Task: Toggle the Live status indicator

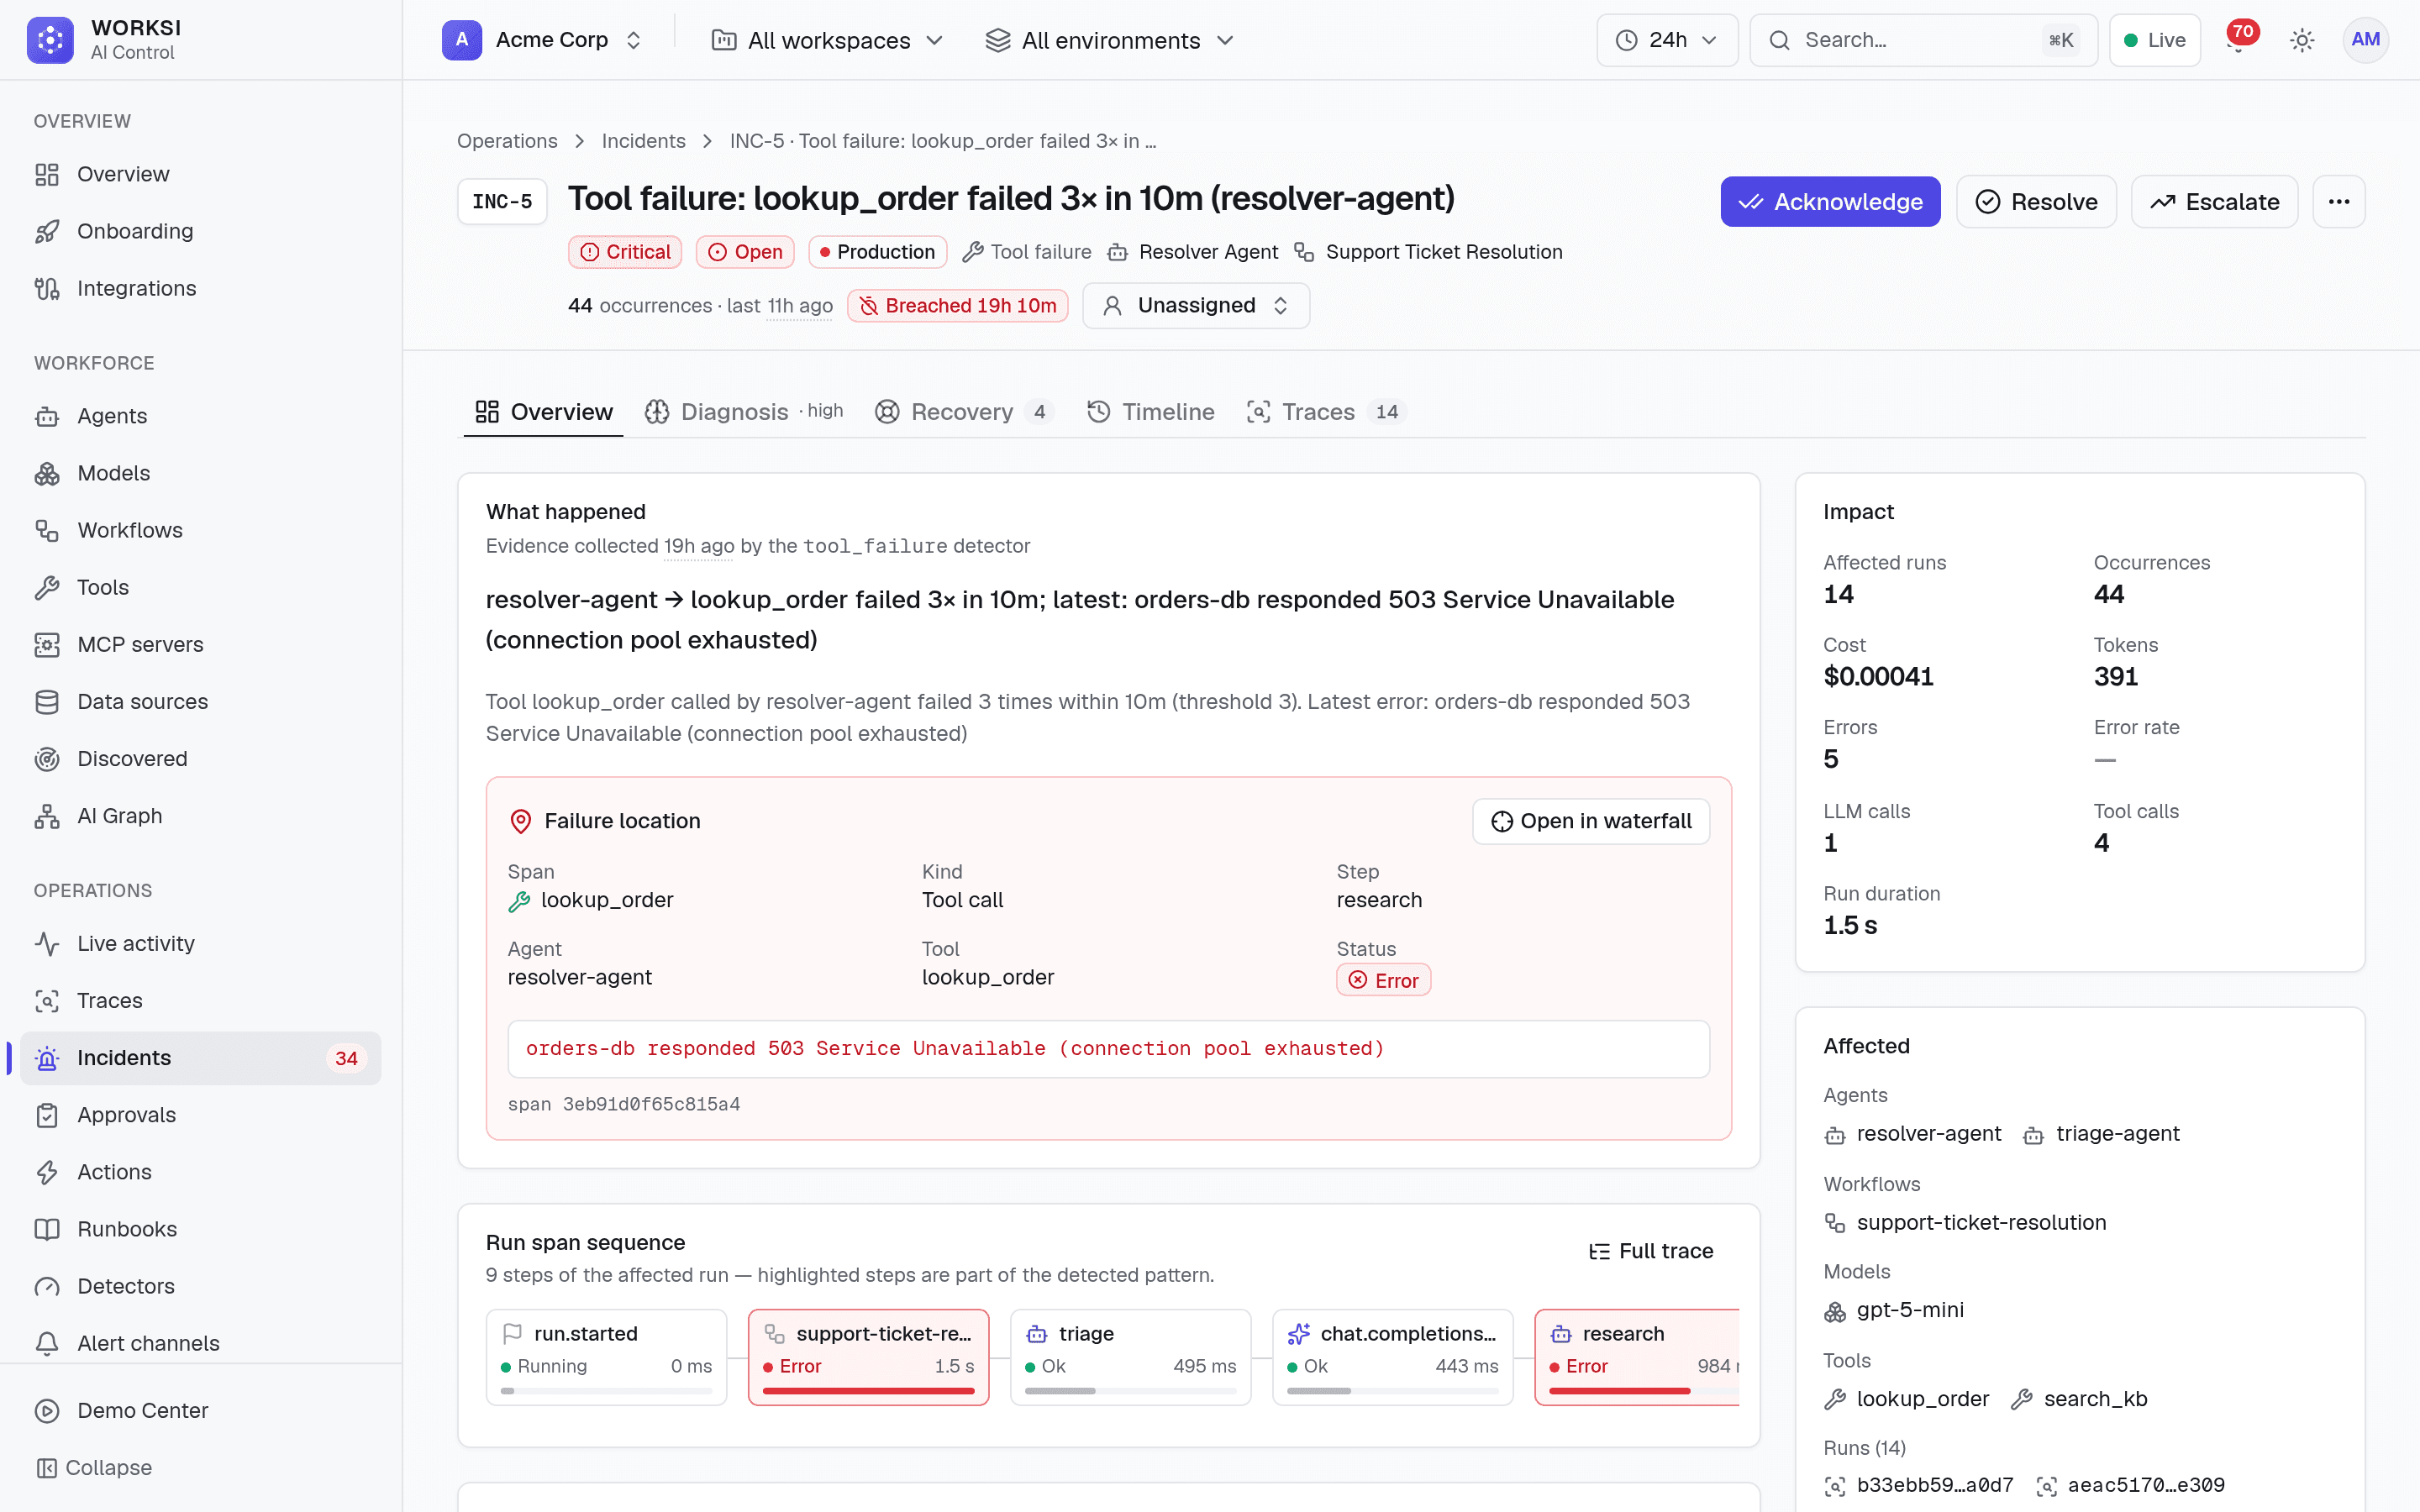Action: tap(2154, 40)
